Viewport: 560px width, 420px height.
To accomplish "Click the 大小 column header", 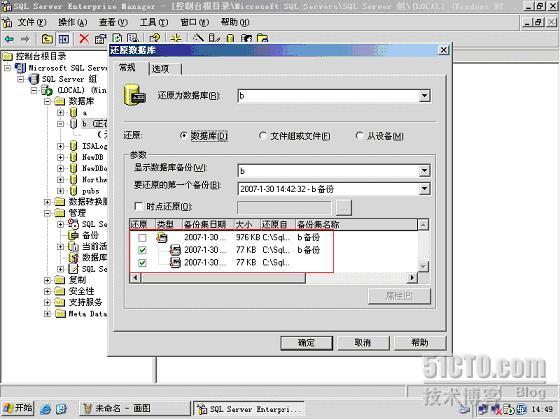I will point(247,224).
